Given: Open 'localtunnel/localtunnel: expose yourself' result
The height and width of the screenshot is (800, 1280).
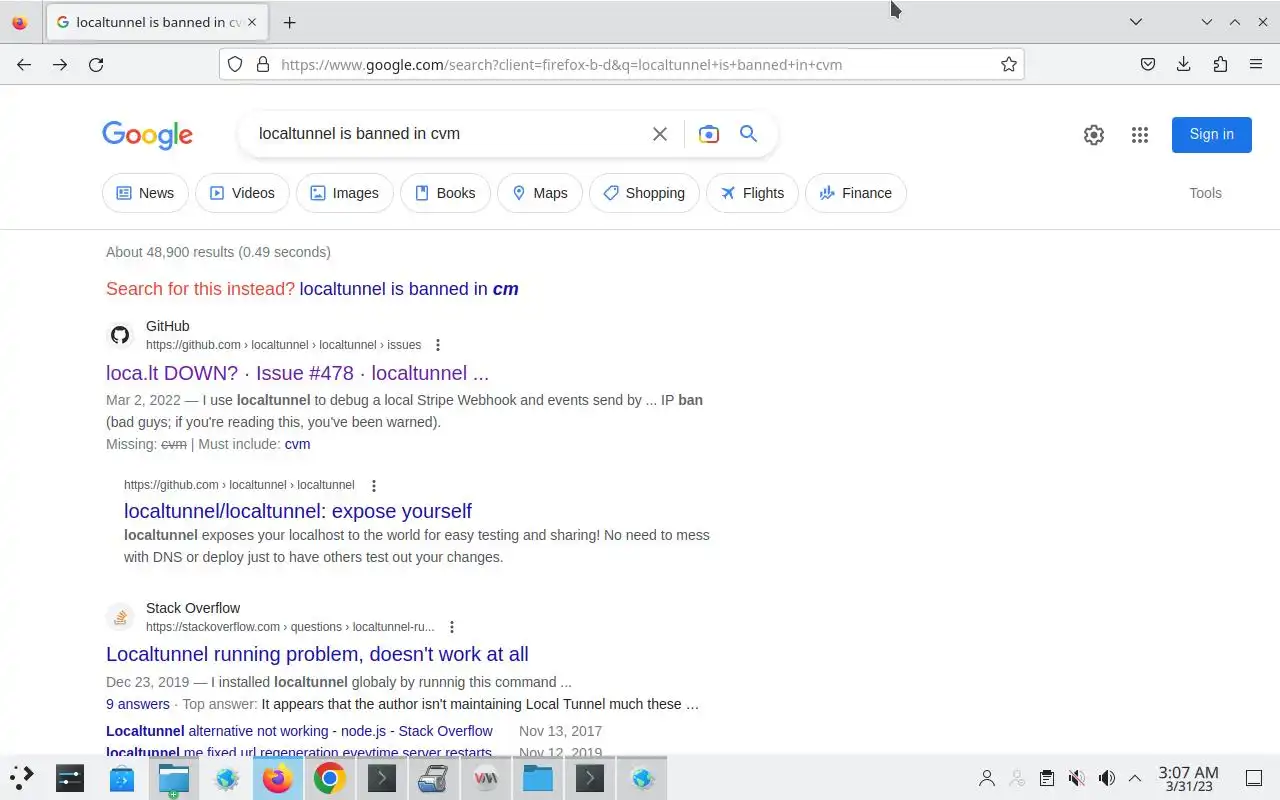Looking at the screenshot, I should pyautogui.click(x=298, y=511).
